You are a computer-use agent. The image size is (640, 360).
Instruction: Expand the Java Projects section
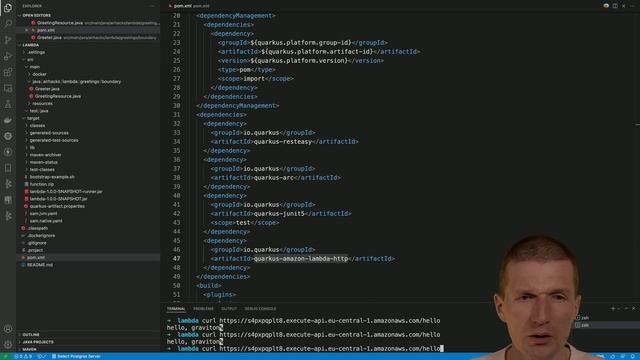click(38, 342)
